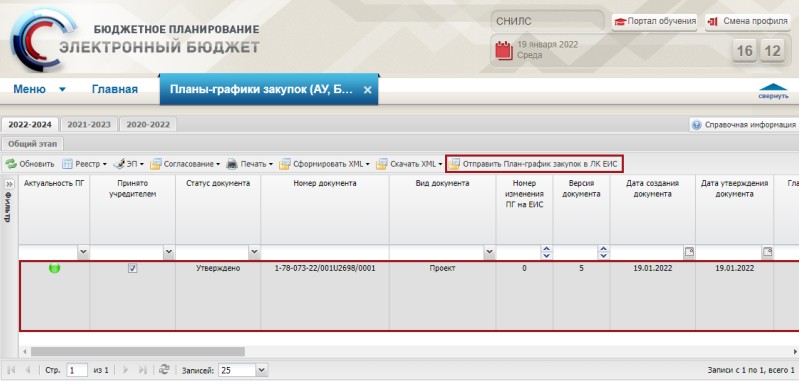Go to previous page button
The image size is (799, 381).
(28, 370)
